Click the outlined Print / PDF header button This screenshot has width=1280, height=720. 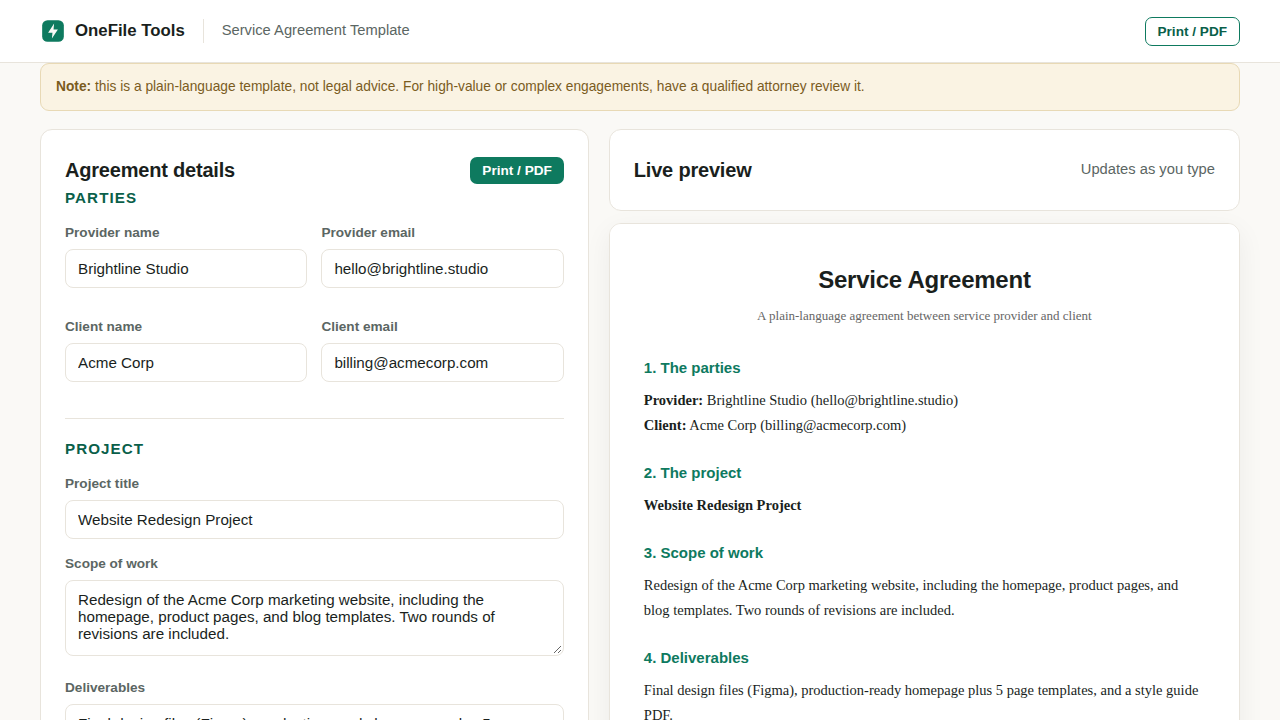point(1192,31)
